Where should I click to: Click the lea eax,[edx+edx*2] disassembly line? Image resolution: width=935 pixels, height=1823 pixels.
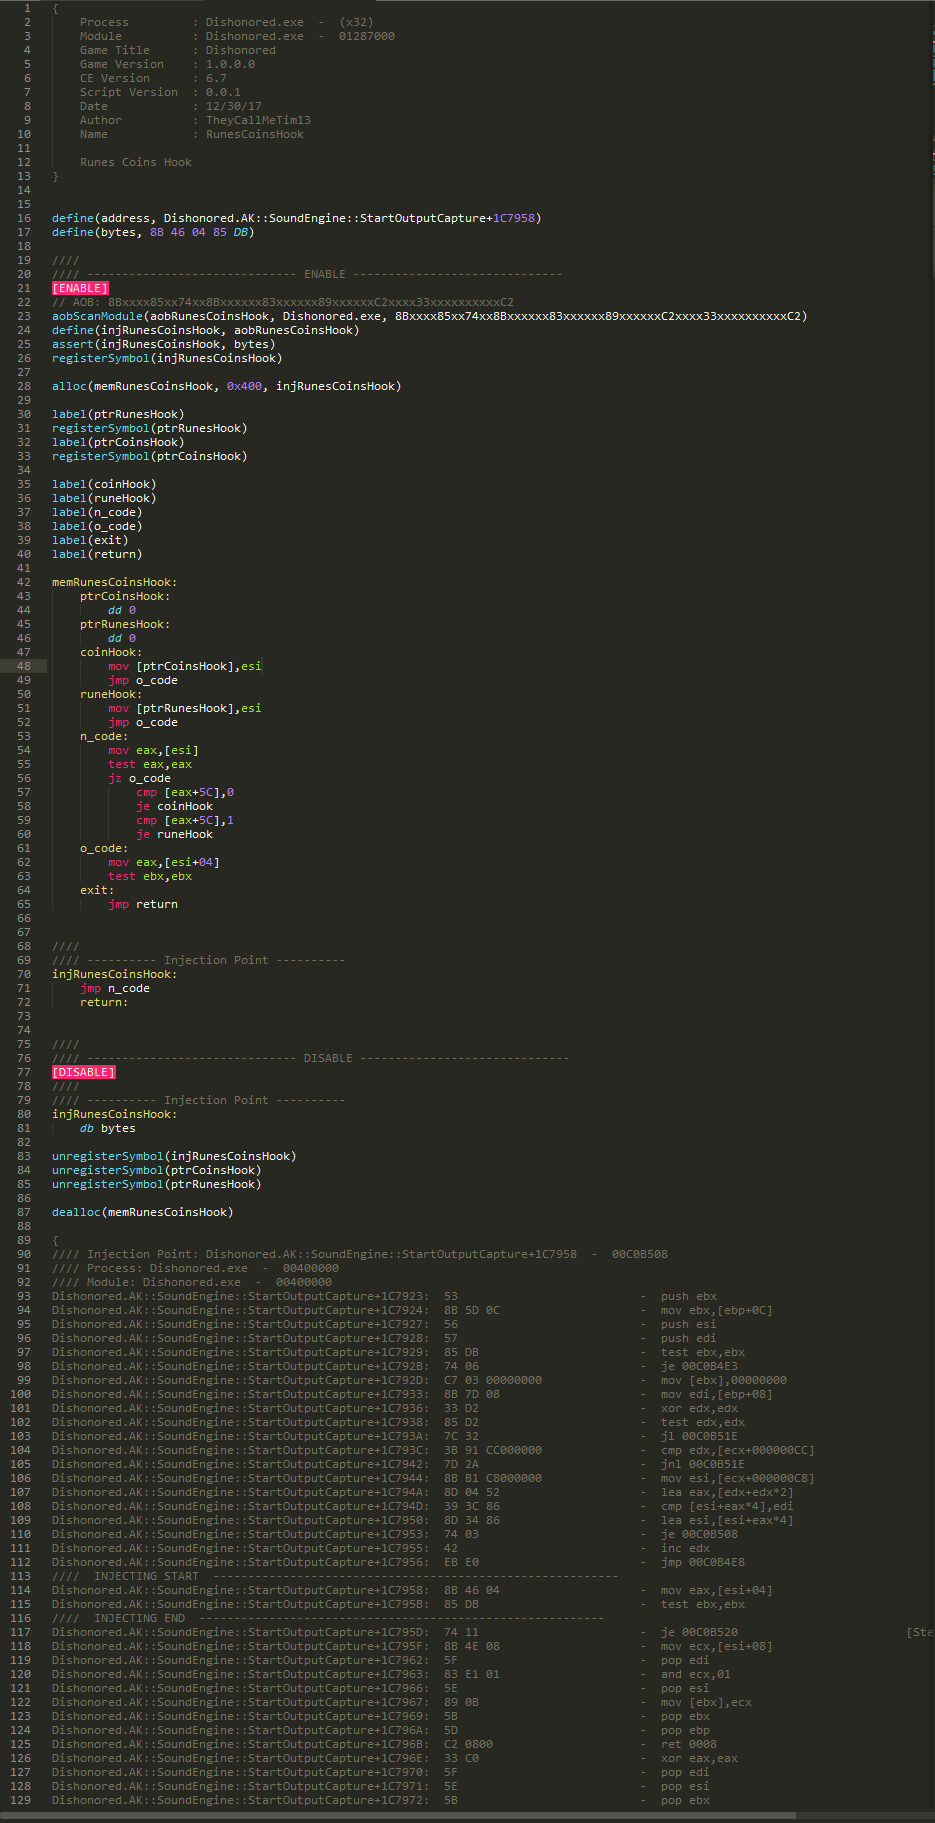coord(423,1492)
